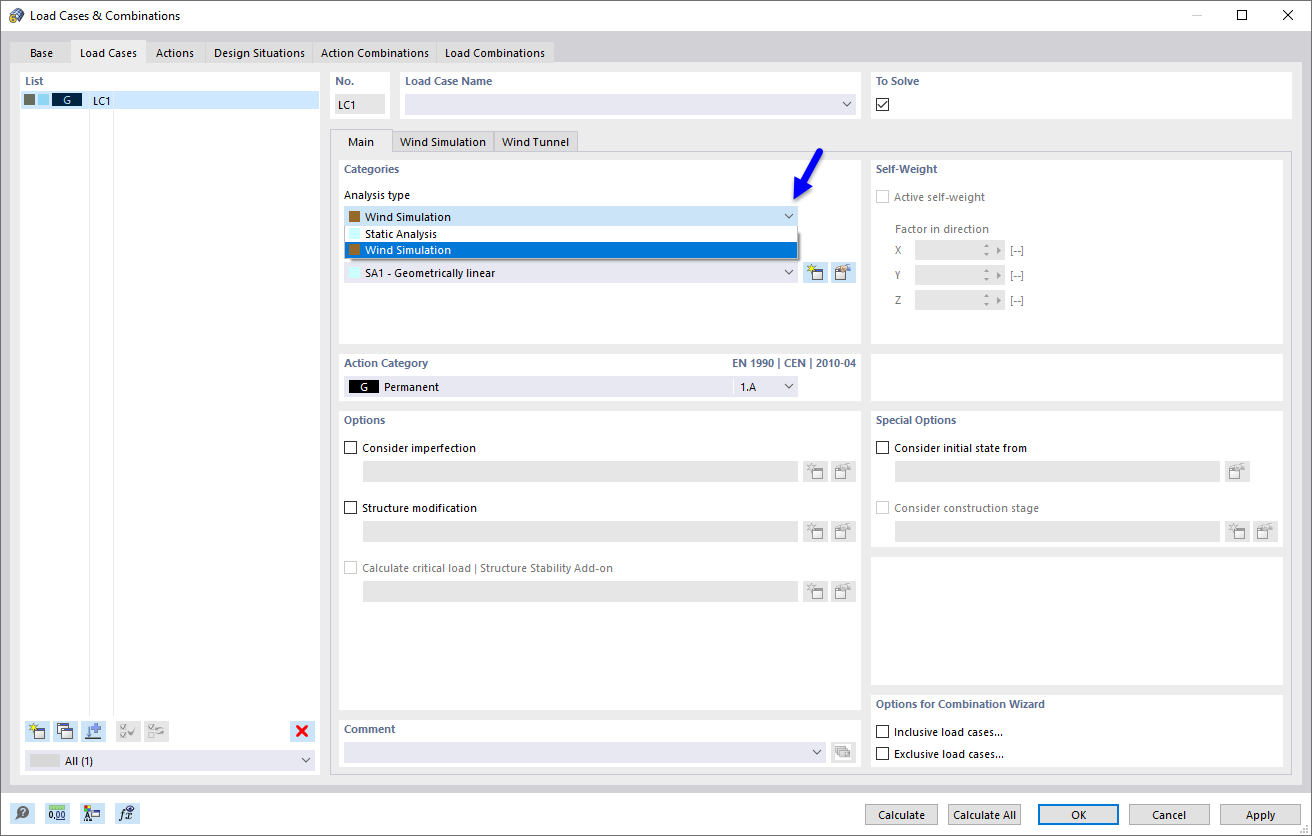Check Exclusive load cases option

[882, 754]
